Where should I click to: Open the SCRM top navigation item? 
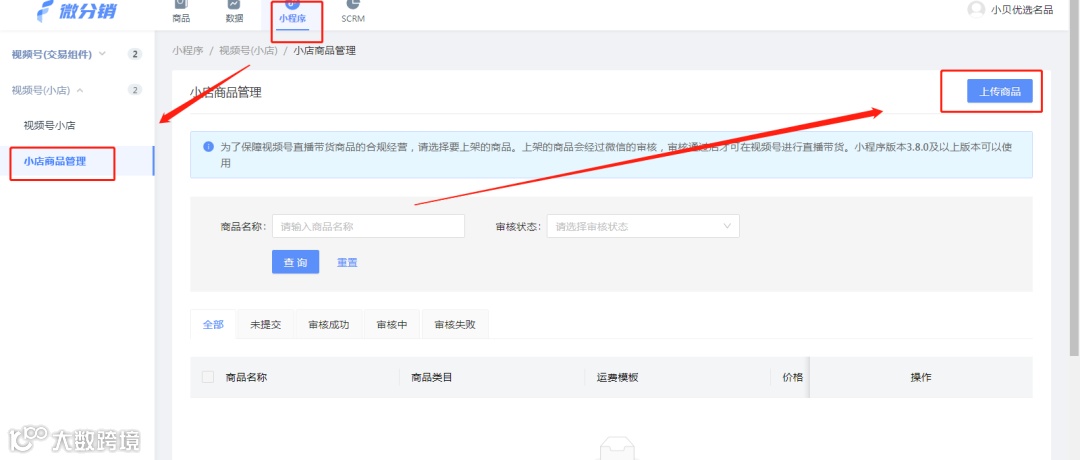pyautogui.click(x=353, y=12)
